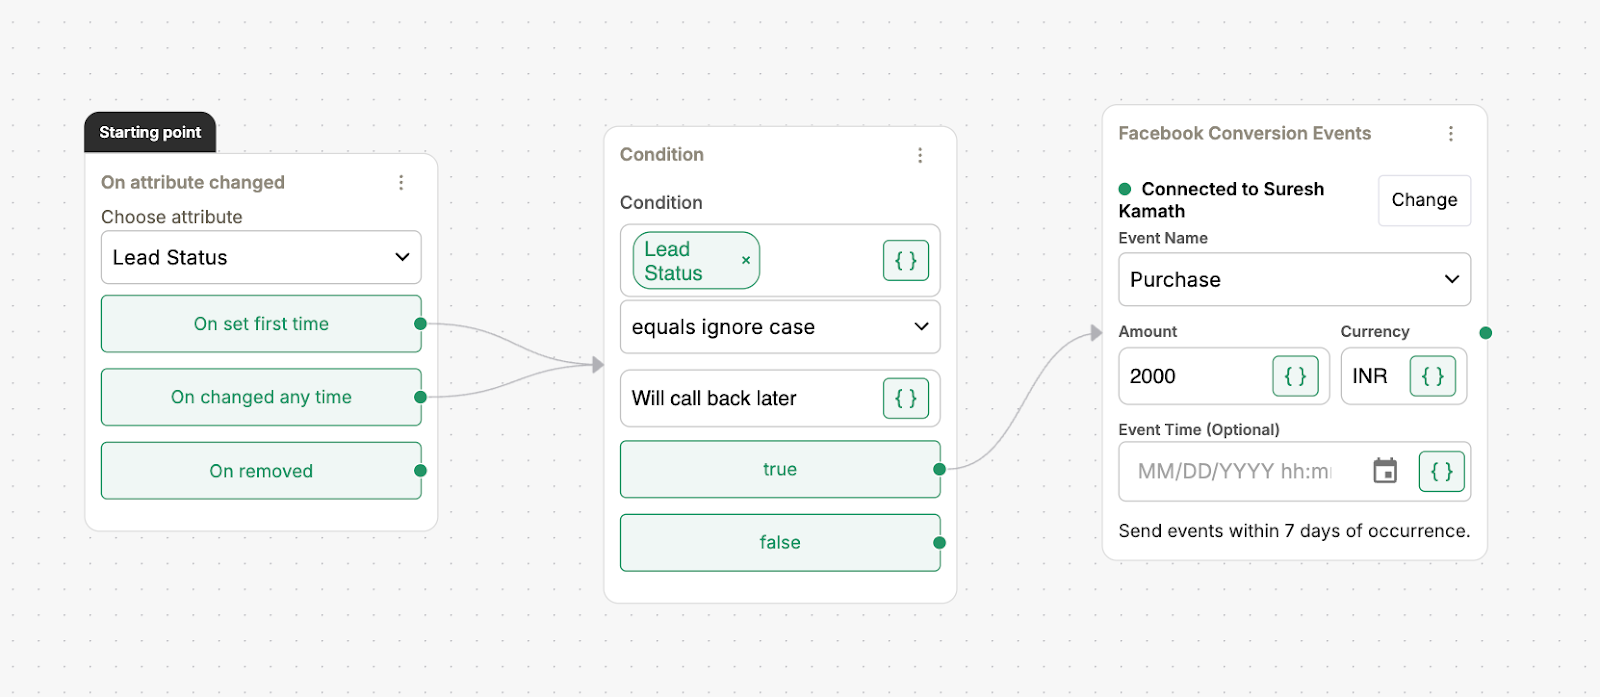Open the equals ignore case operator dropdown
The width and height of the screenshot is (1600, 697).
(780, 327)
